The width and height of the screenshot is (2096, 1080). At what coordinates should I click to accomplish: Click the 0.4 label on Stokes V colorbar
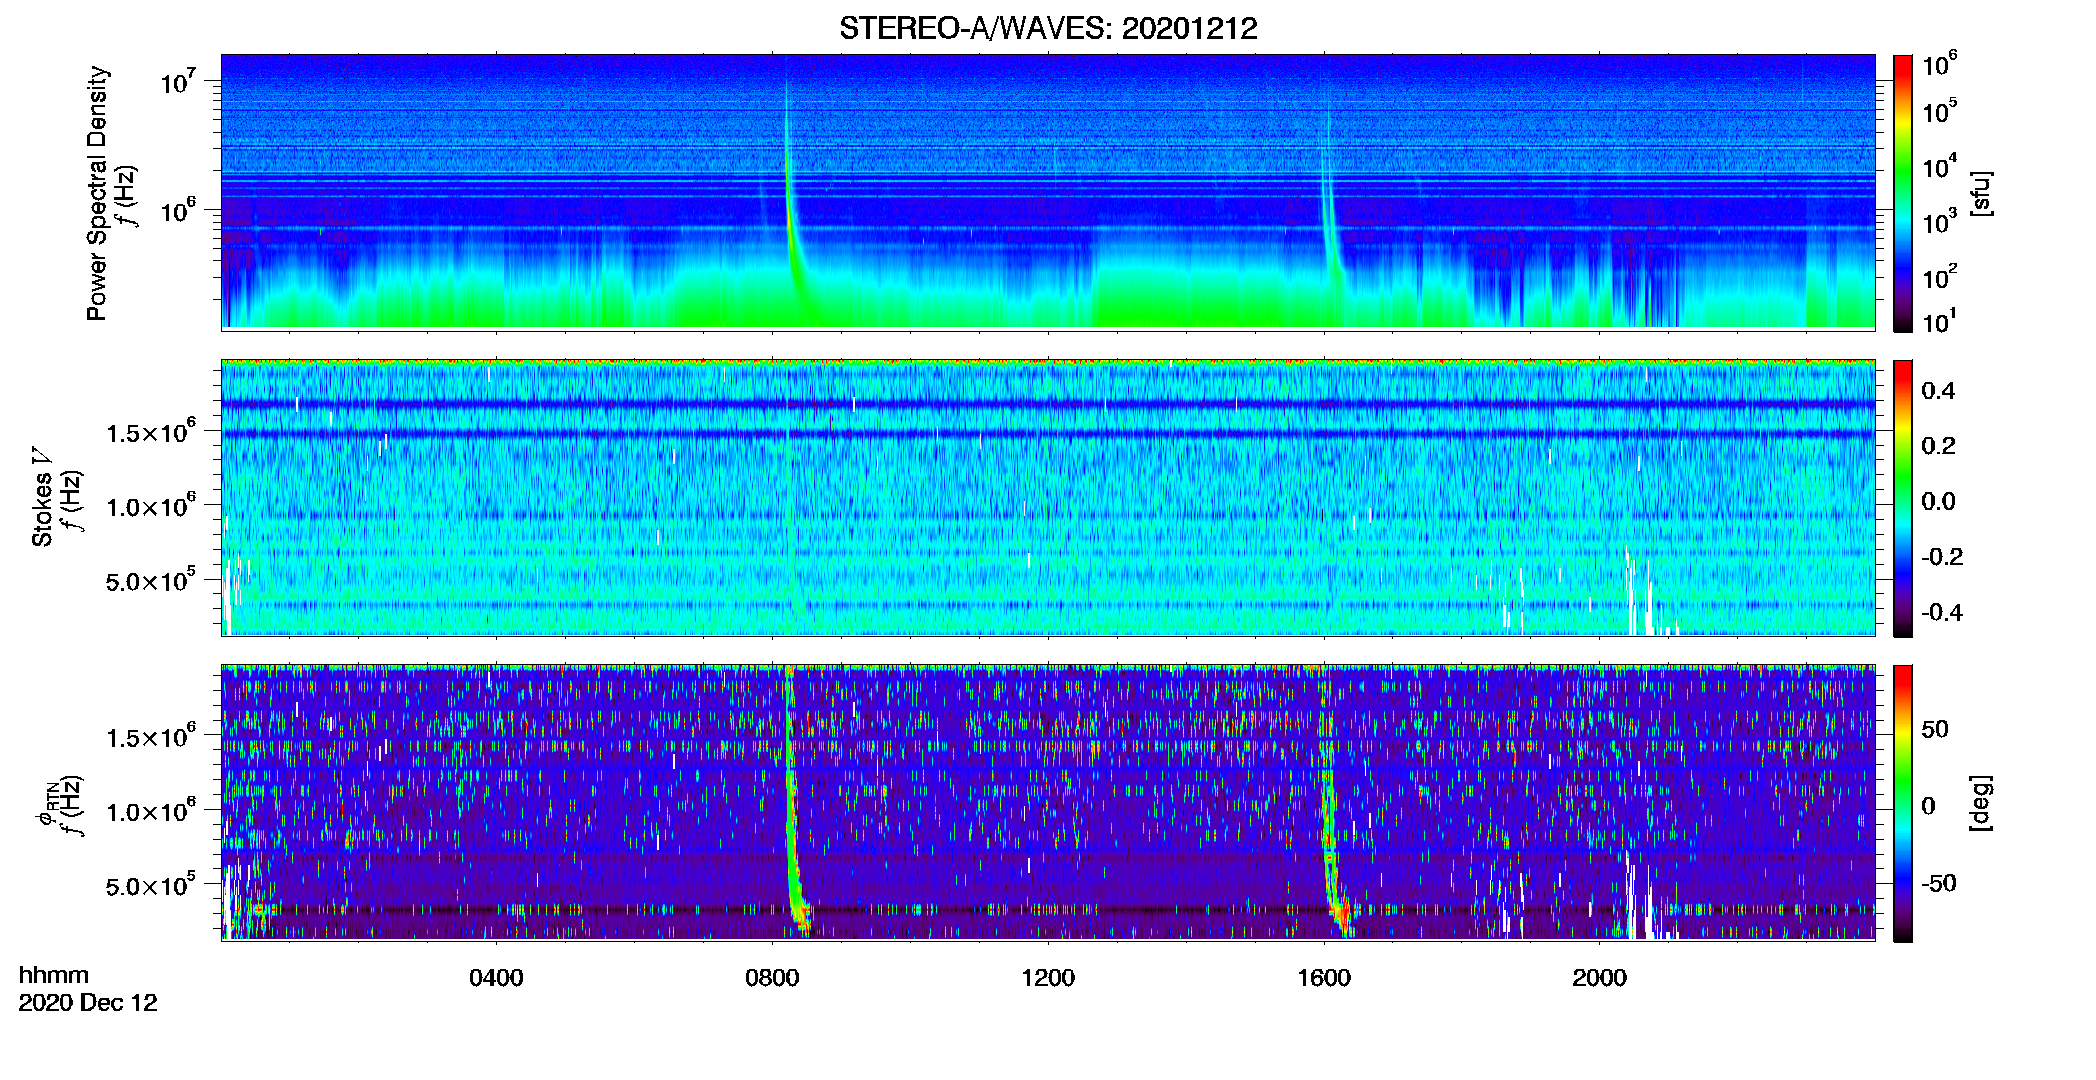point(1938,391)
